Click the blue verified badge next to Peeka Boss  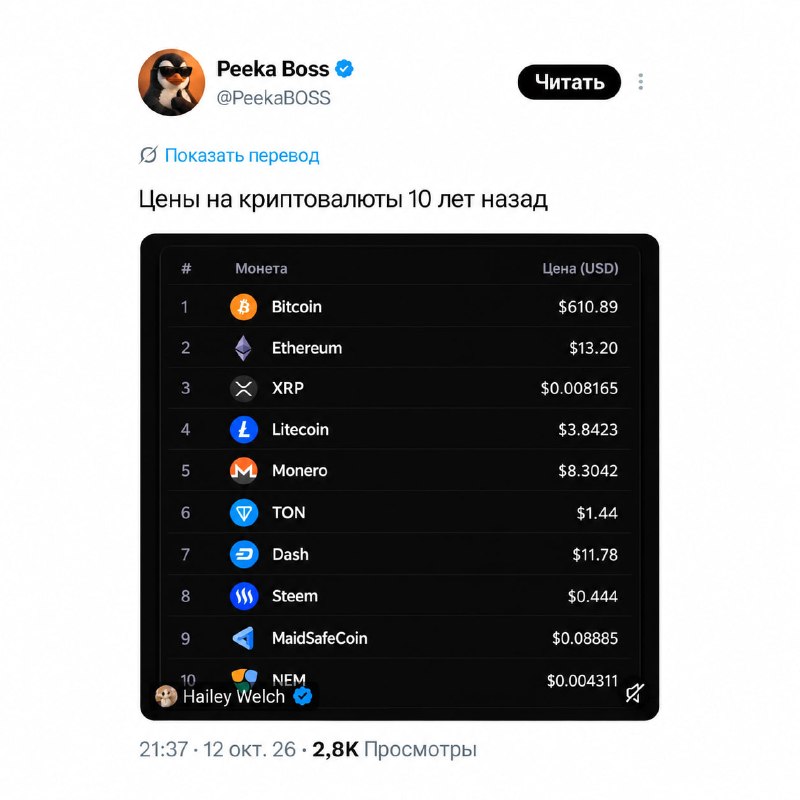coord(344,68)
